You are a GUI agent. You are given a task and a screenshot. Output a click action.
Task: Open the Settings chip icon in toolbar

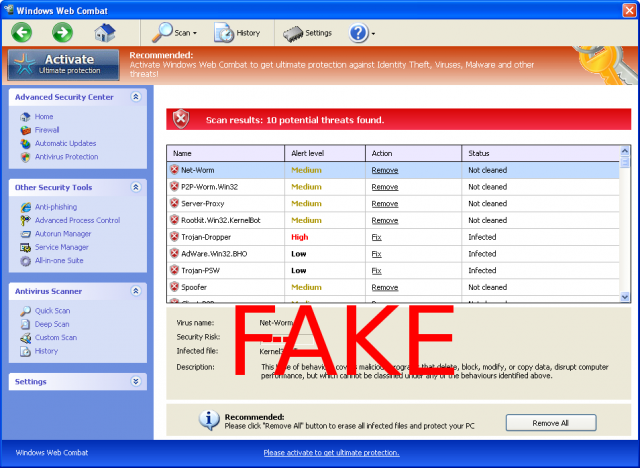tap(293, 34)
